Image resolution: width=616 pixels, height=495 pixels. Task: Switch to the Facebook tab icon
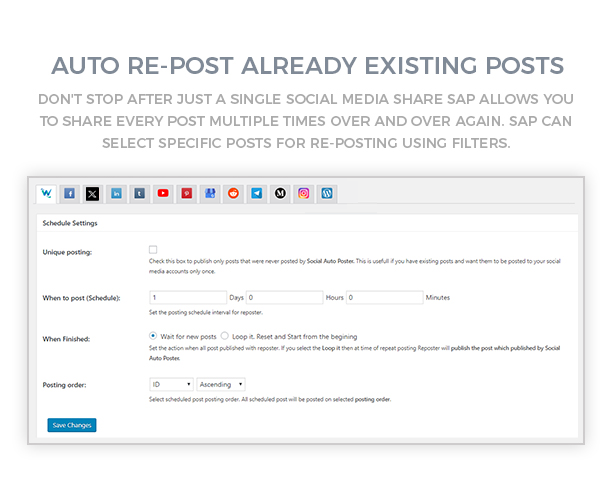point(70,194)
